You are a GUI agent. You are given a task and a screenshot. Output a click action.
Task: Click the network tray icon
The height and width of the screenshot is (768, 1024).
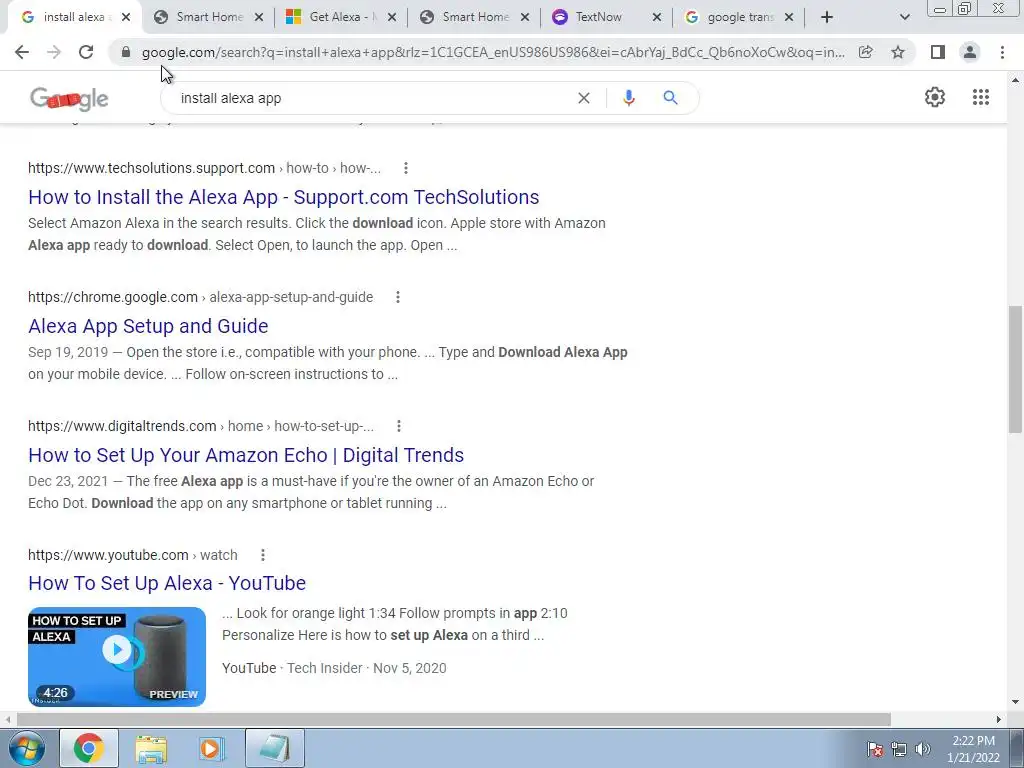899,749
